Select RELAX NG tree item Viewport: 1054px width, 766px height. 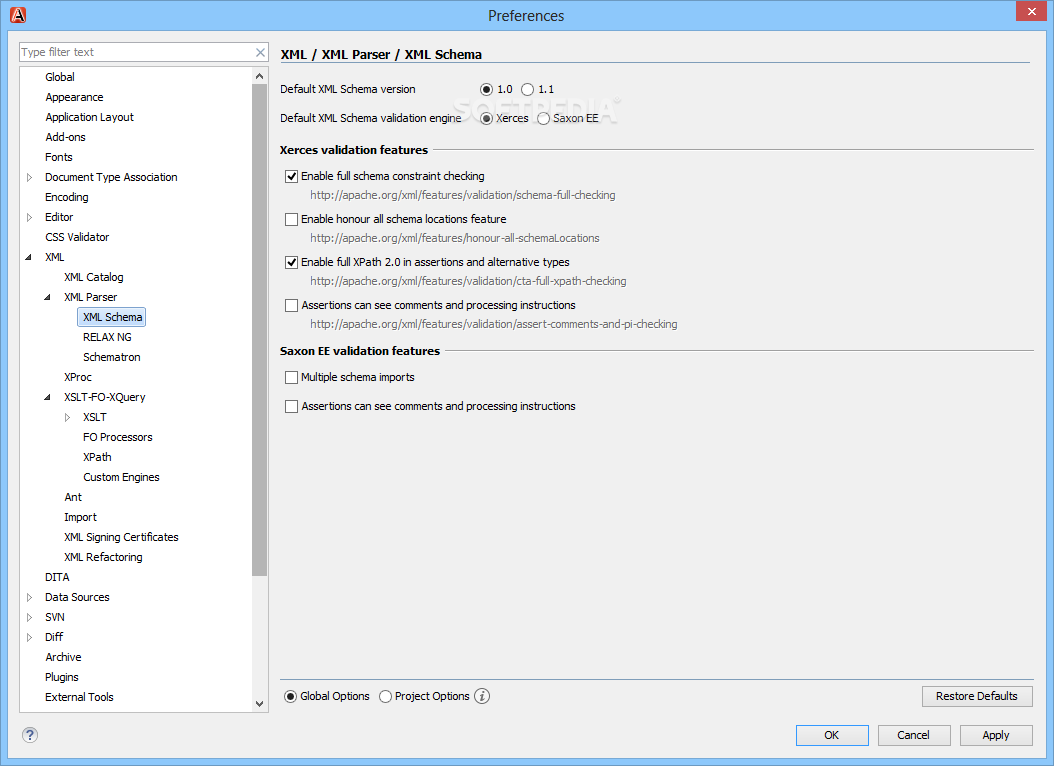coord(108,337)
